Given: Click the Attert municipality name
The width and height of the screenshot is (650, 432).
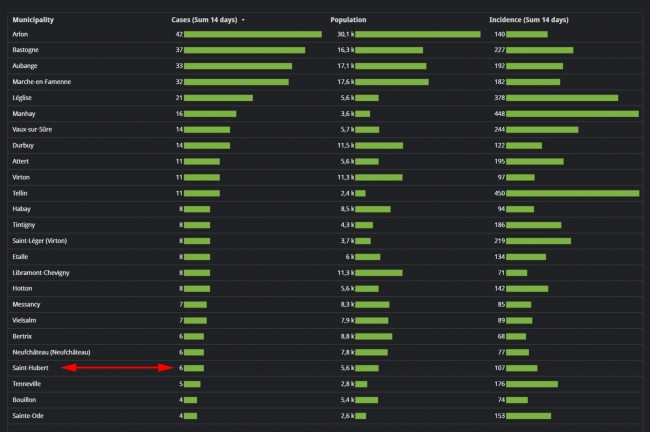Looking at the screenshot, I should coord(20,161).
